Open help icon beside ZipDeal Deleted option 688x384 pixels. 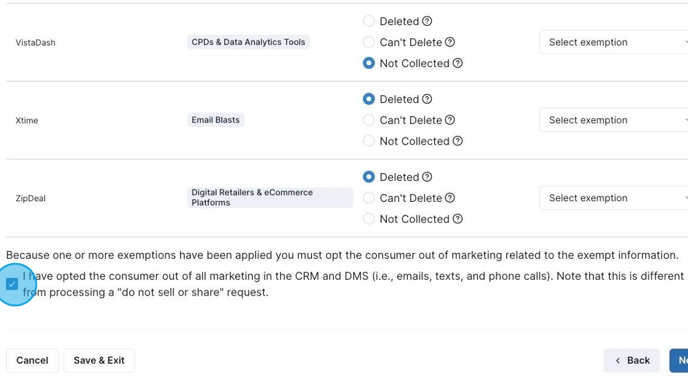(427, 177)
